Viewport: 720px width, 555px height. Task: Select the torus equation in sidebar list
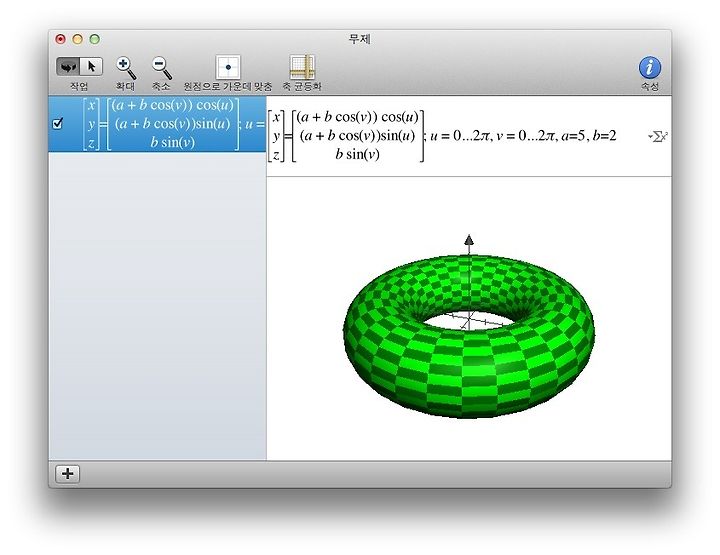pyautogui.click(x=158, y=124)
